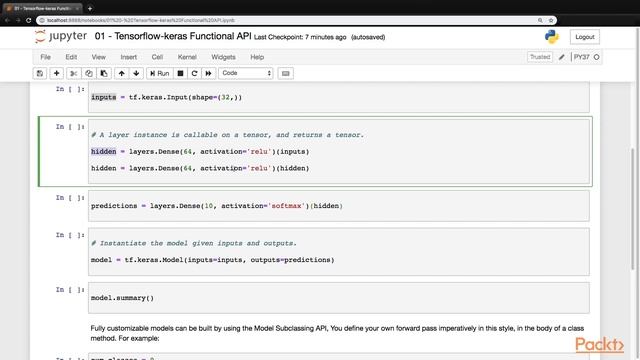
Task: Click the inputs = tf.keras.Input code line
Action: pos(167,97)
